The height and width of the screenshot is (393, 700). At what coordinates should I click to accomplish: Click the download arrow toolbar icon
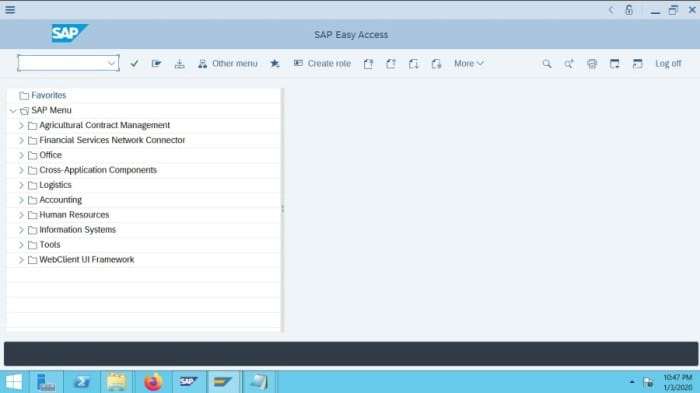pos(179,64)
